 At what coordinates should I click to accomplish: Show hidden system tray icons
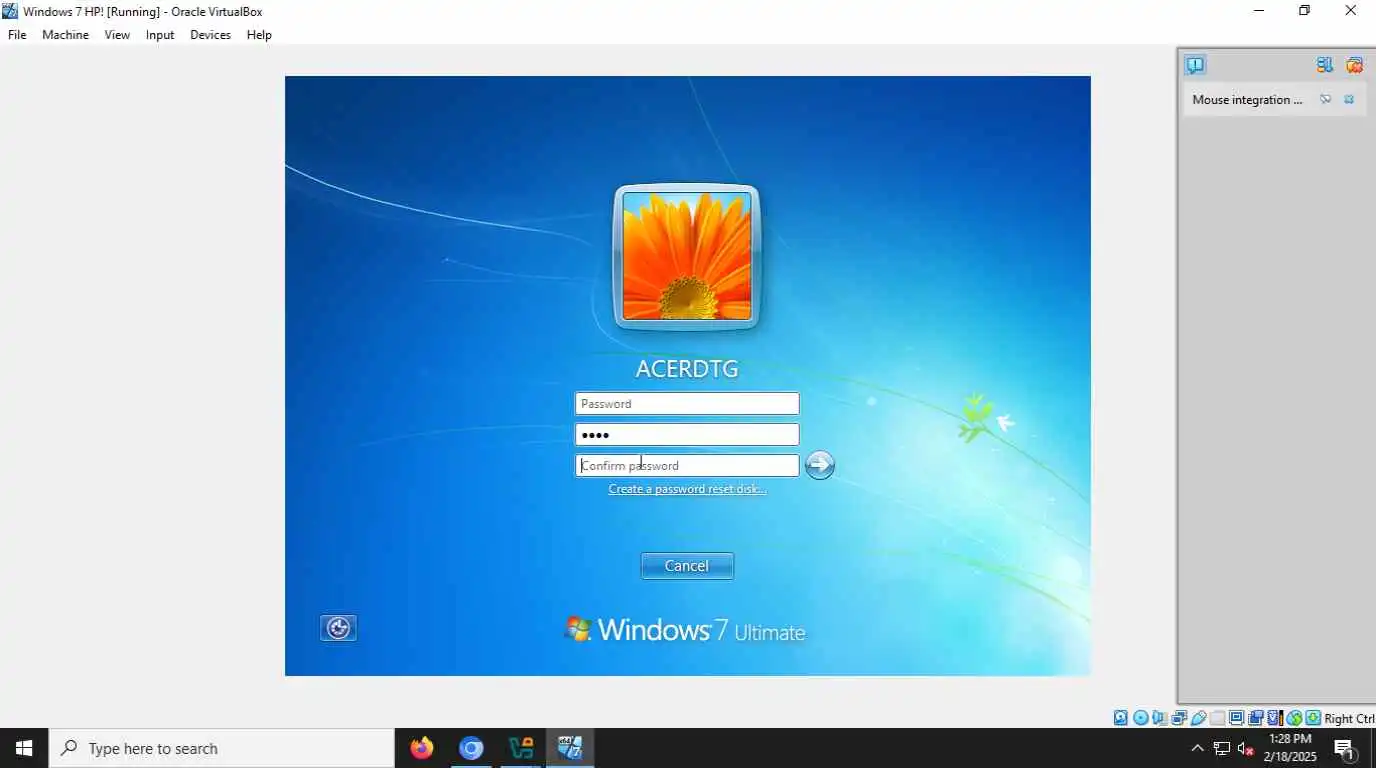click(1197, 748)
